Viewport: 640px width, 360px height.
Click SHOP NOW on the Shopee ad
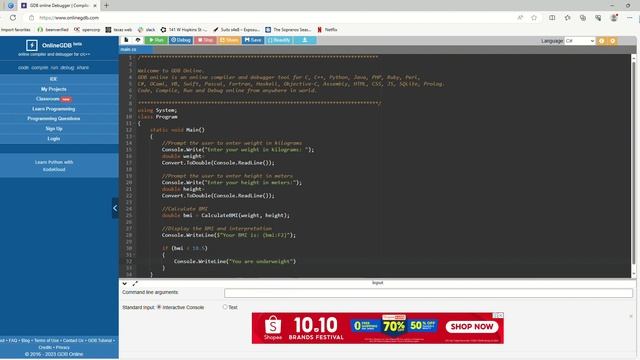pyautogui.click(x=472, y=327)
